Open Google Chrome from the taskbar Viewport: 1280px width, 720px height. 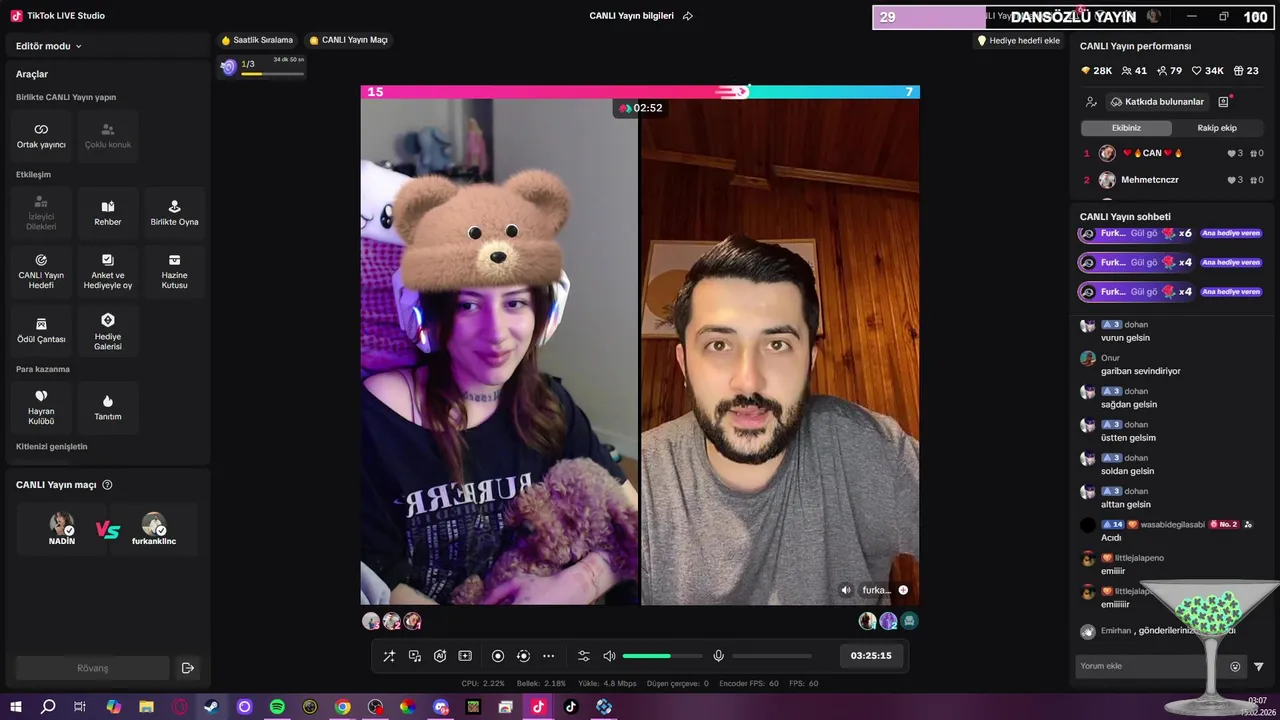click(x=343, y=707)
